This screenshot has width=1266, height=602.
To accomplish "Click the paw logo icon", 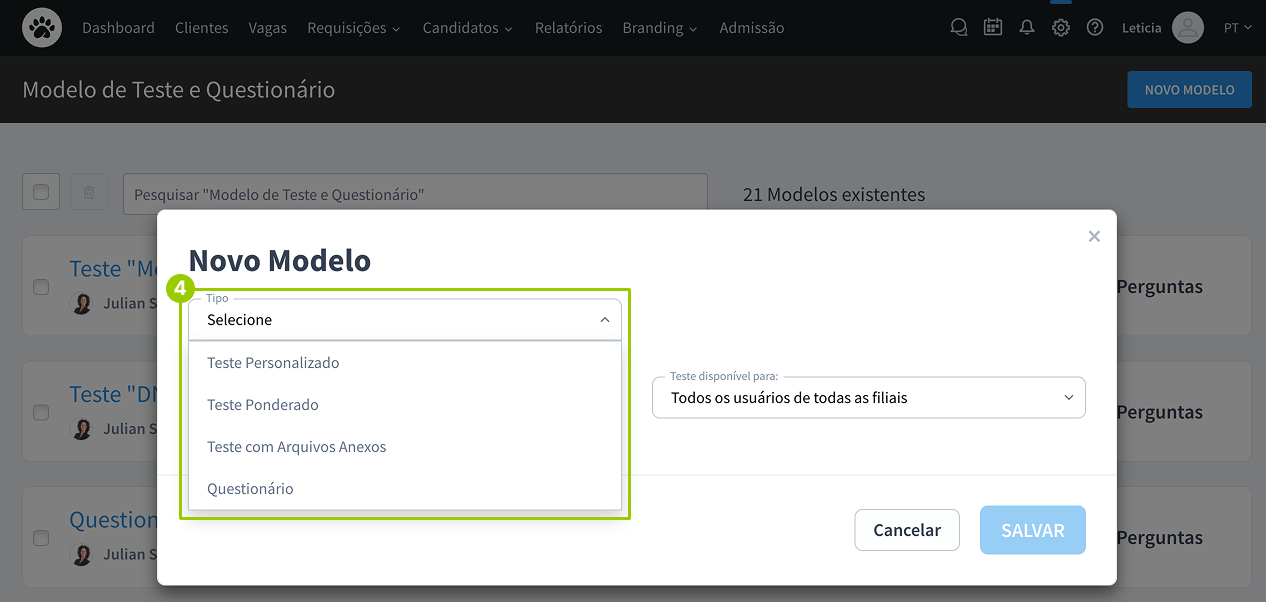I will point(42,28).
